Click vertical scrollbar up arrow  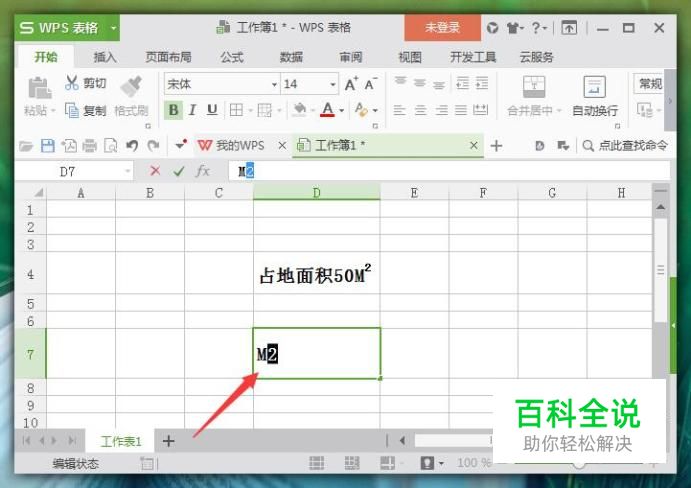pyautogui.click(x=661, y=207)
